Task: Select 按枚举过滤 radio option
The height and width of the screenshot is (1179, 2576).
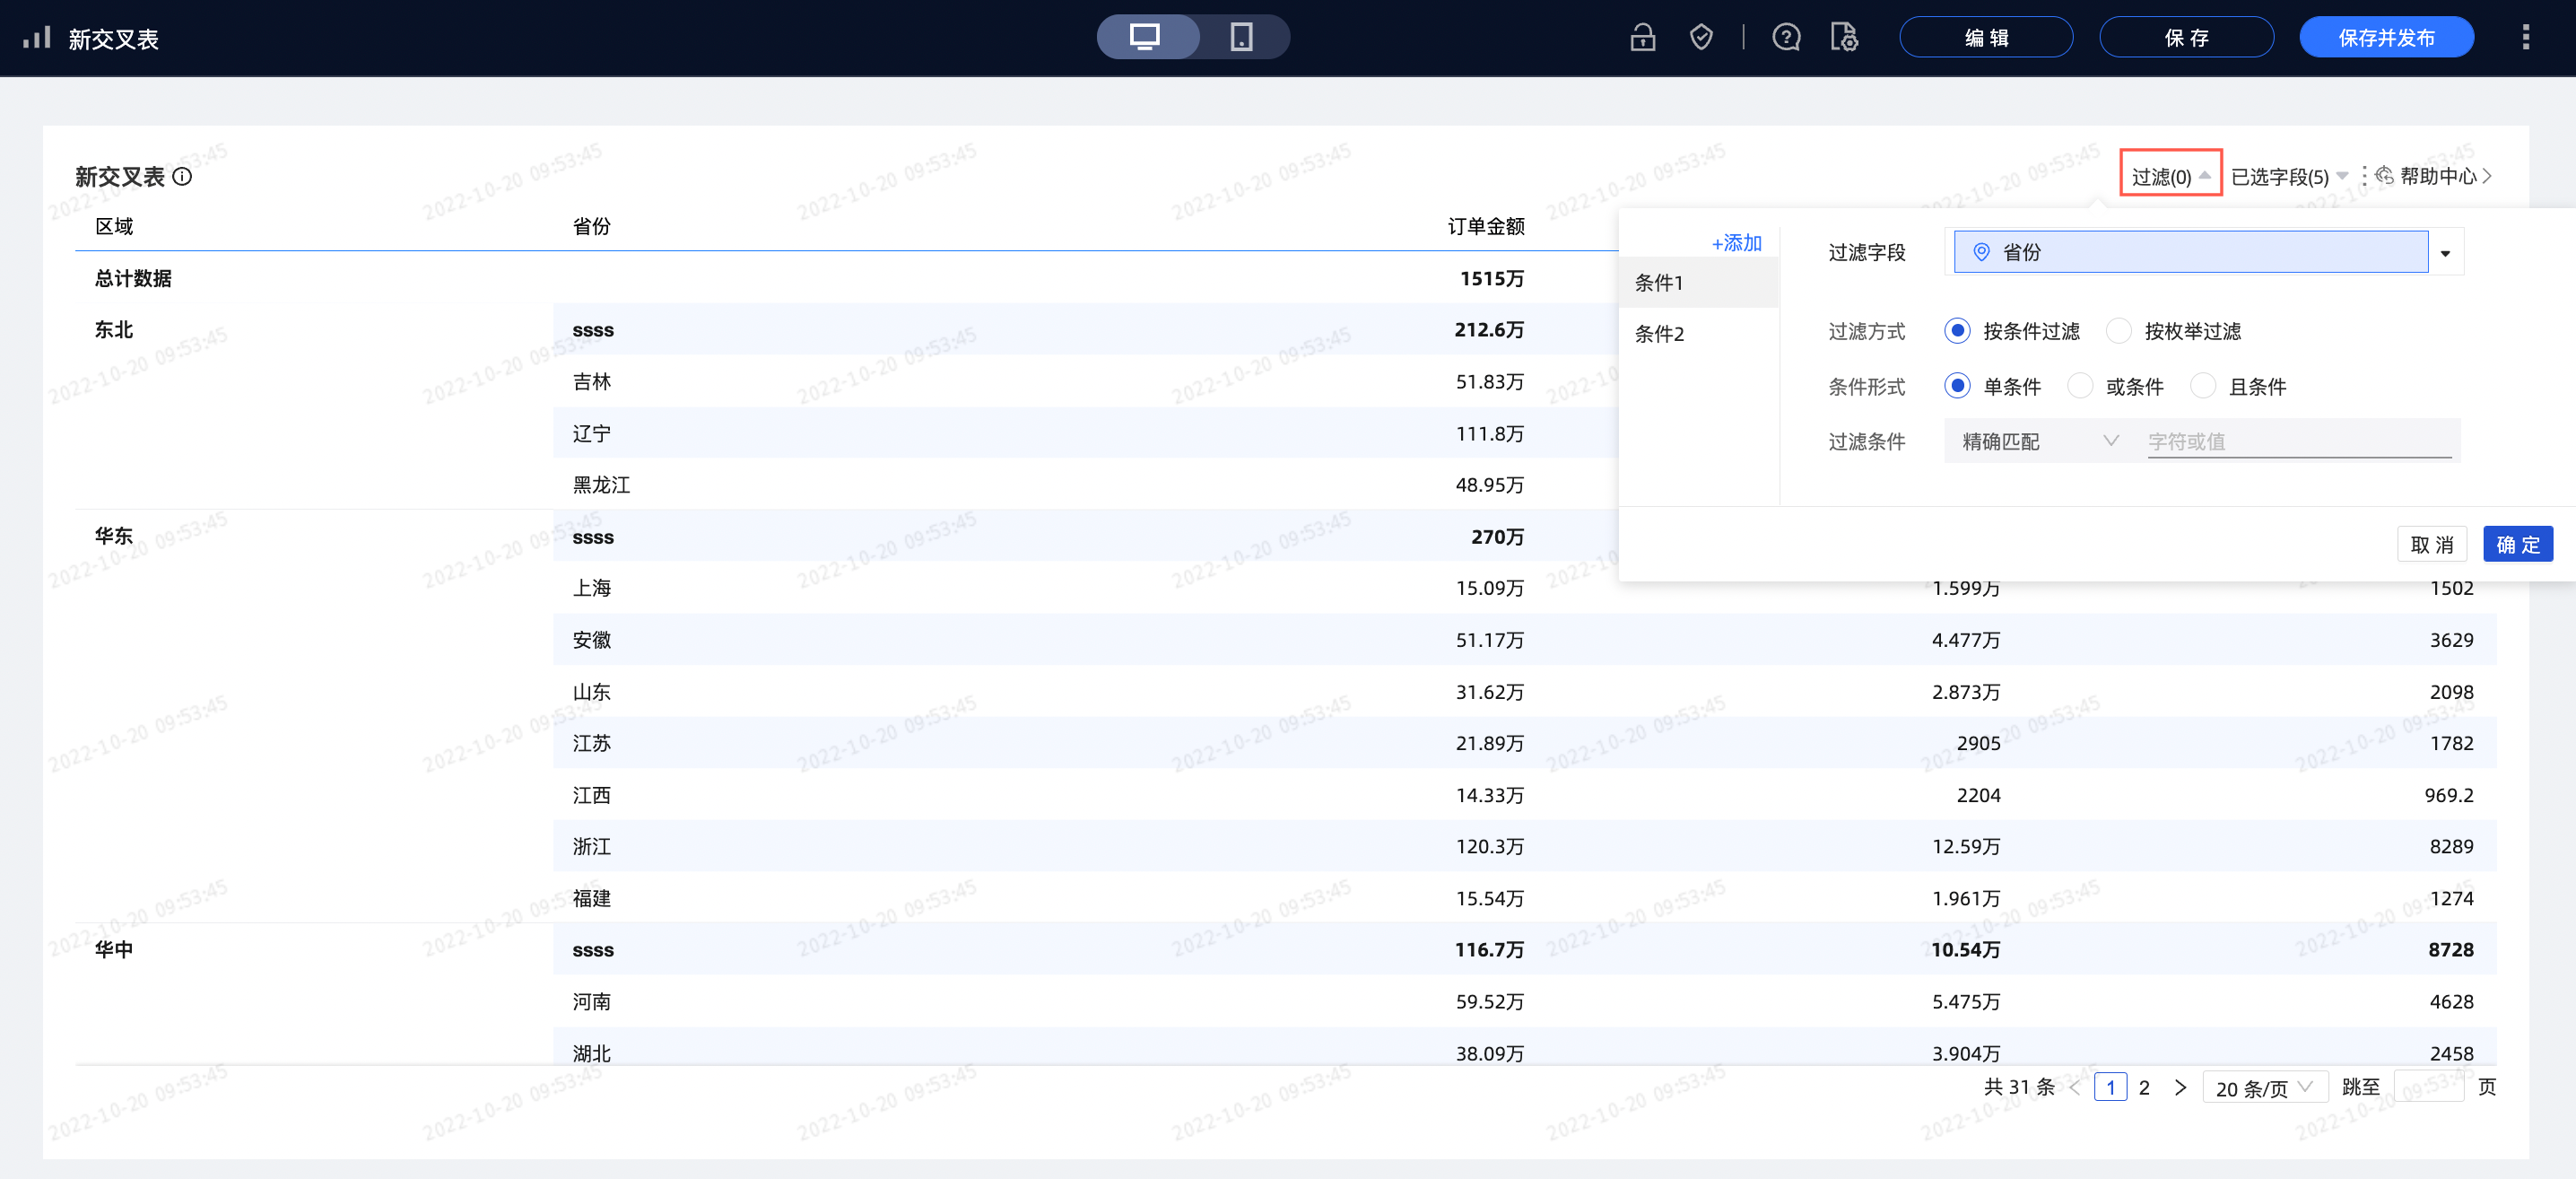Action: pos(2118,331)
